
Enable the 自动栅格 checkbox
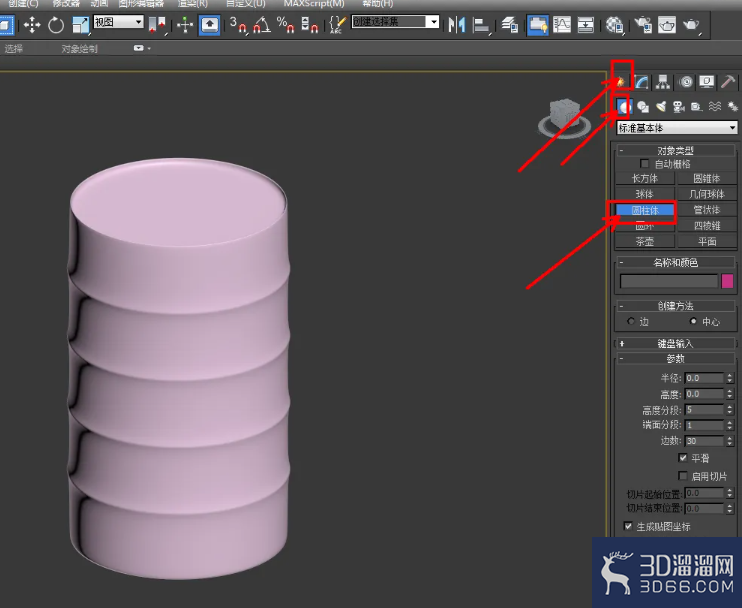click(644, 163)
